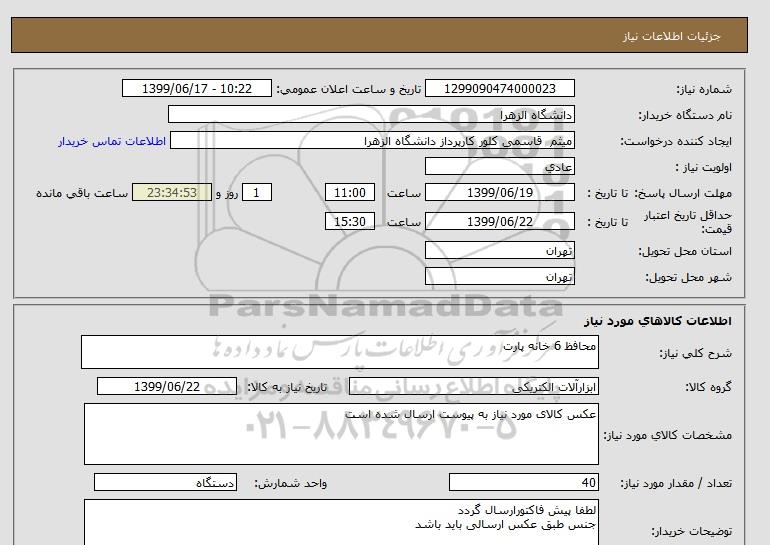Click the unit of measure field دستگاه
770x545 pixels.
click(x=165, y=482)
